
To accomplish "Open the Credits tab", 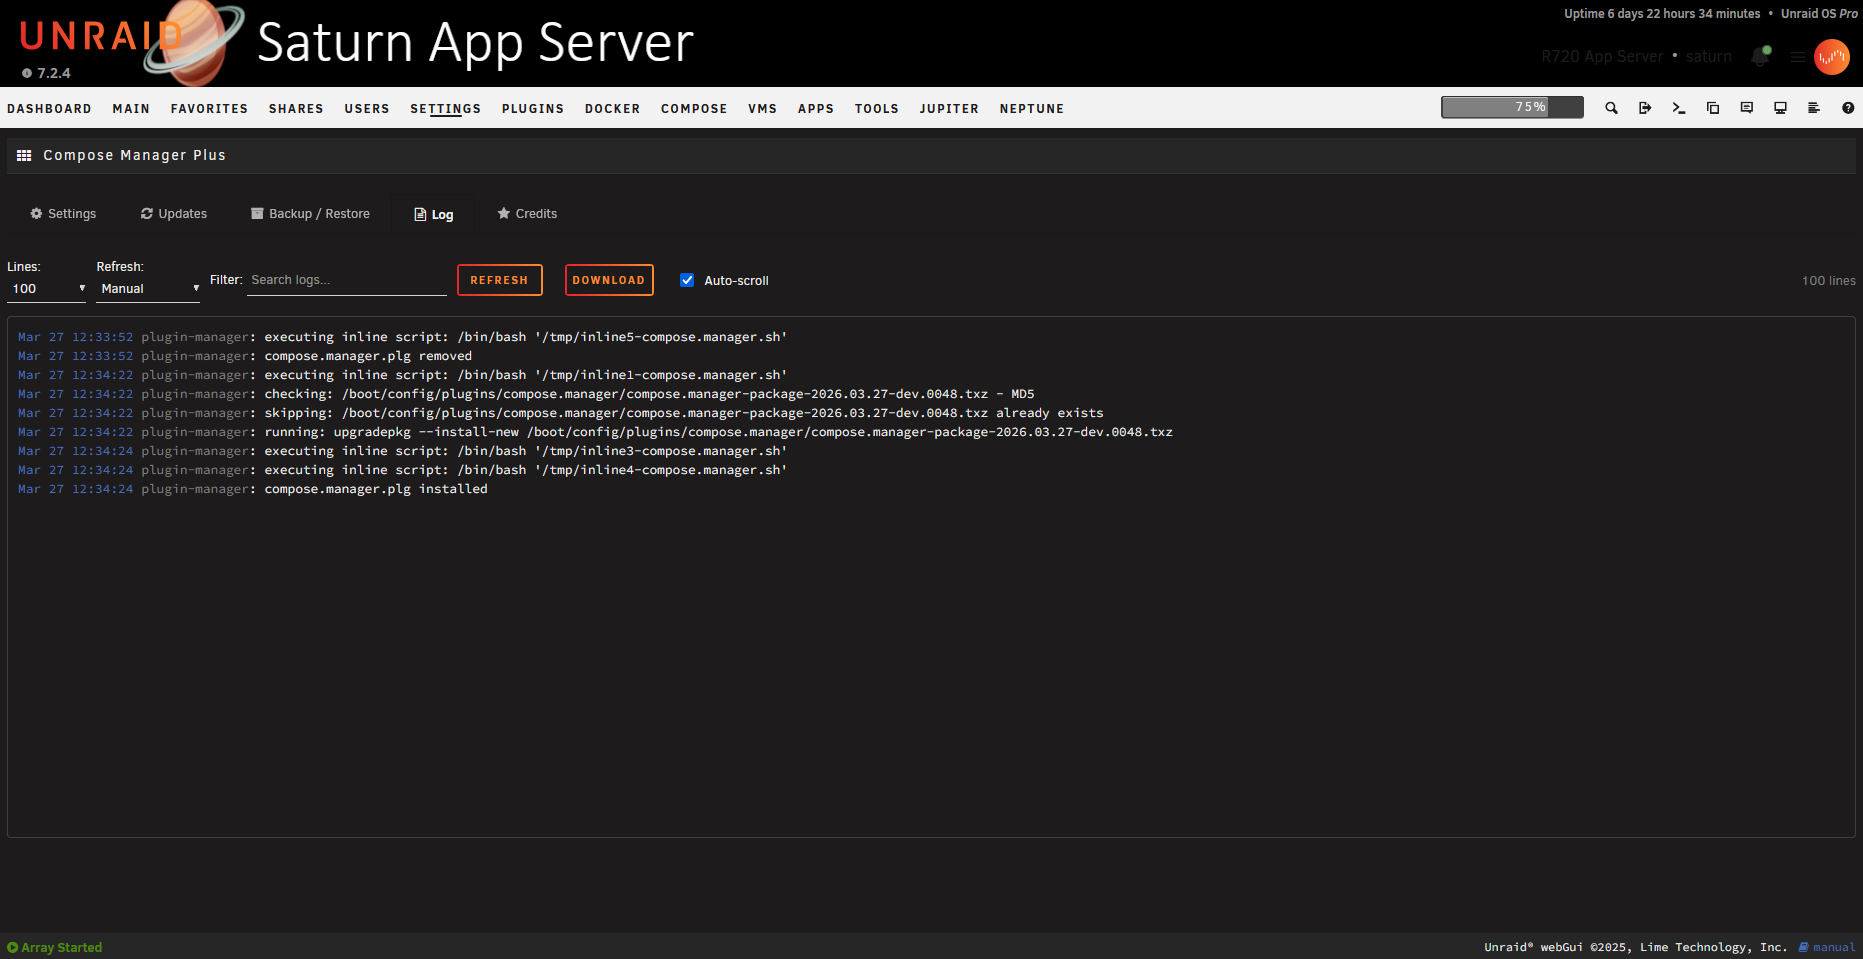I will tap(527, 214).
